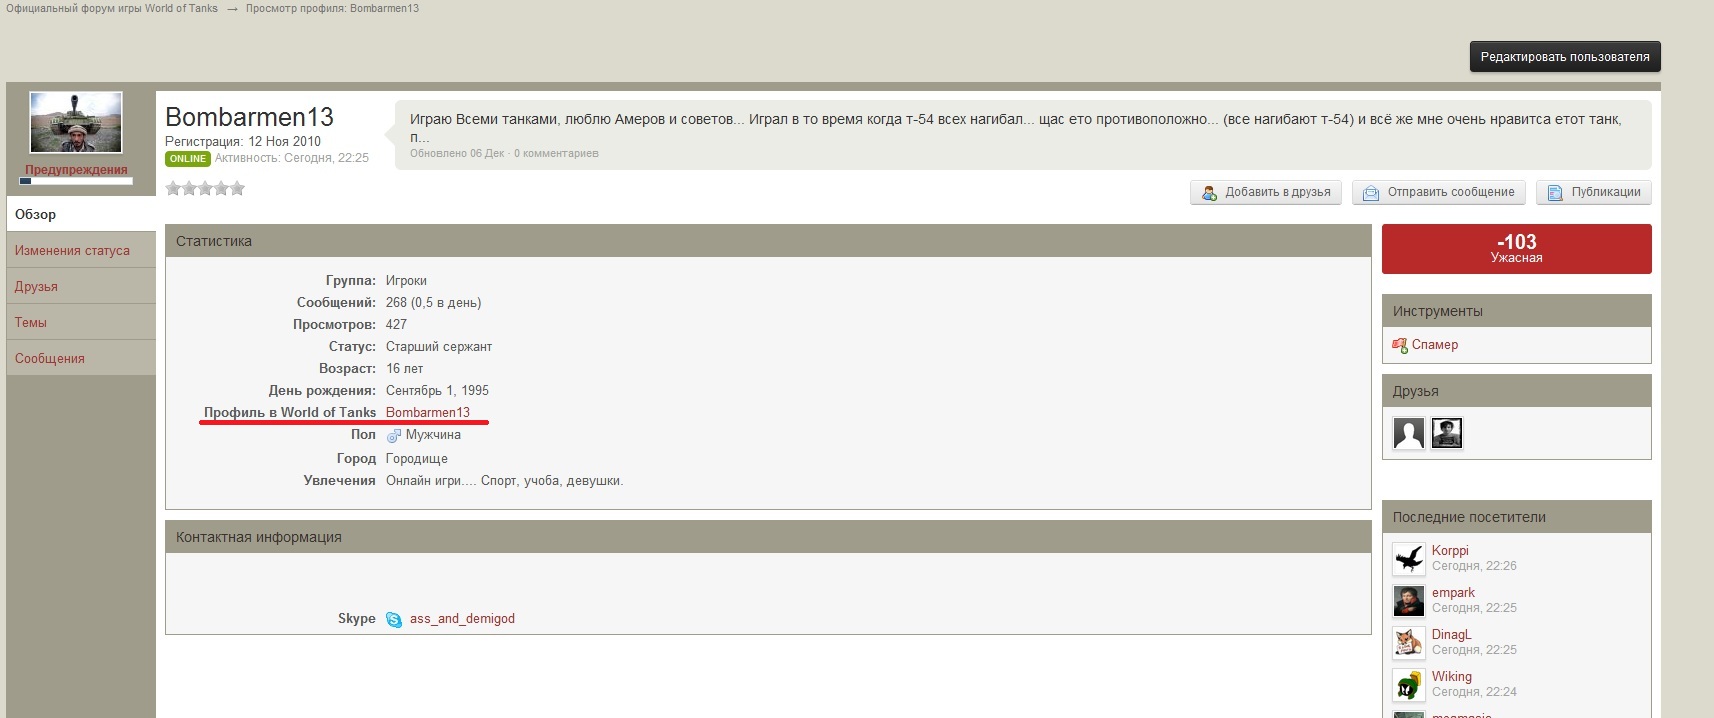Switch to Изменения статуса tab

tap(81, 250)
